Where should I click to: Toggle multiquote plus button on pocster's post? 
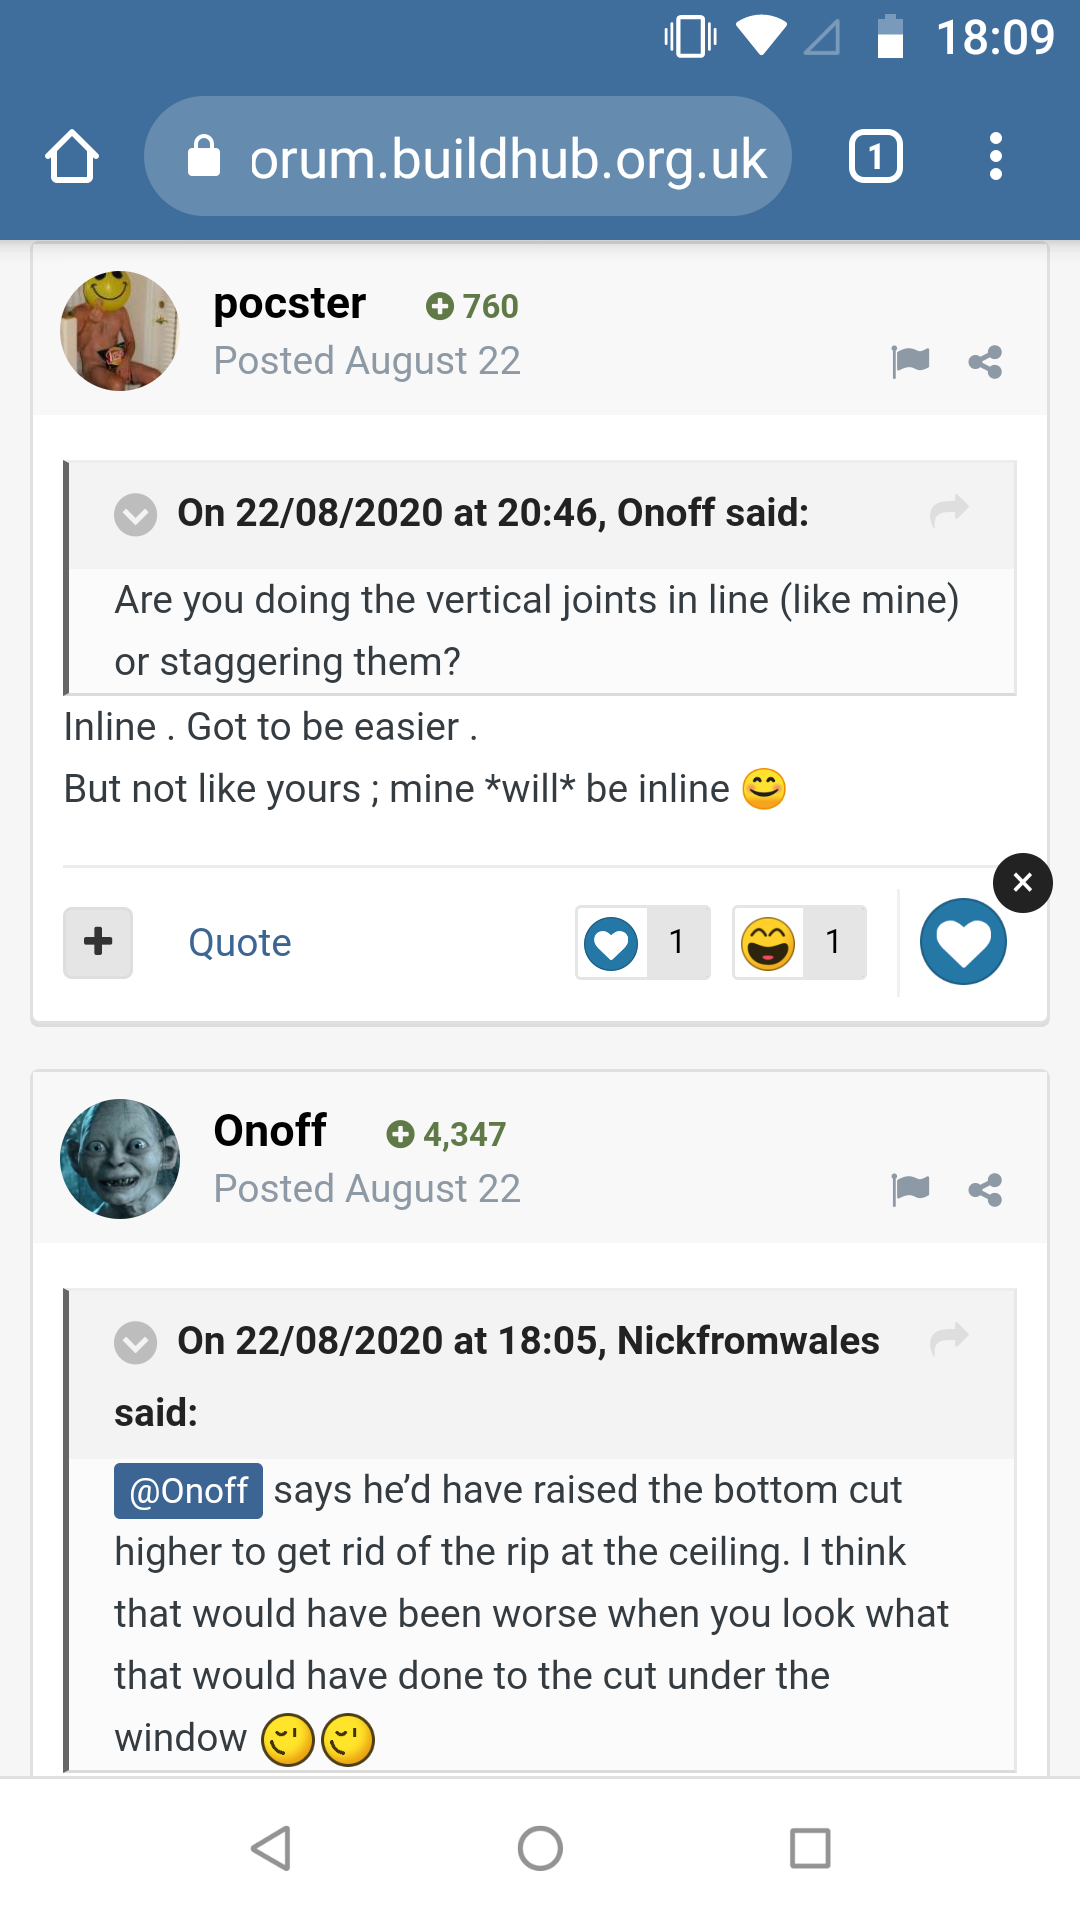[x=98, y=942]
